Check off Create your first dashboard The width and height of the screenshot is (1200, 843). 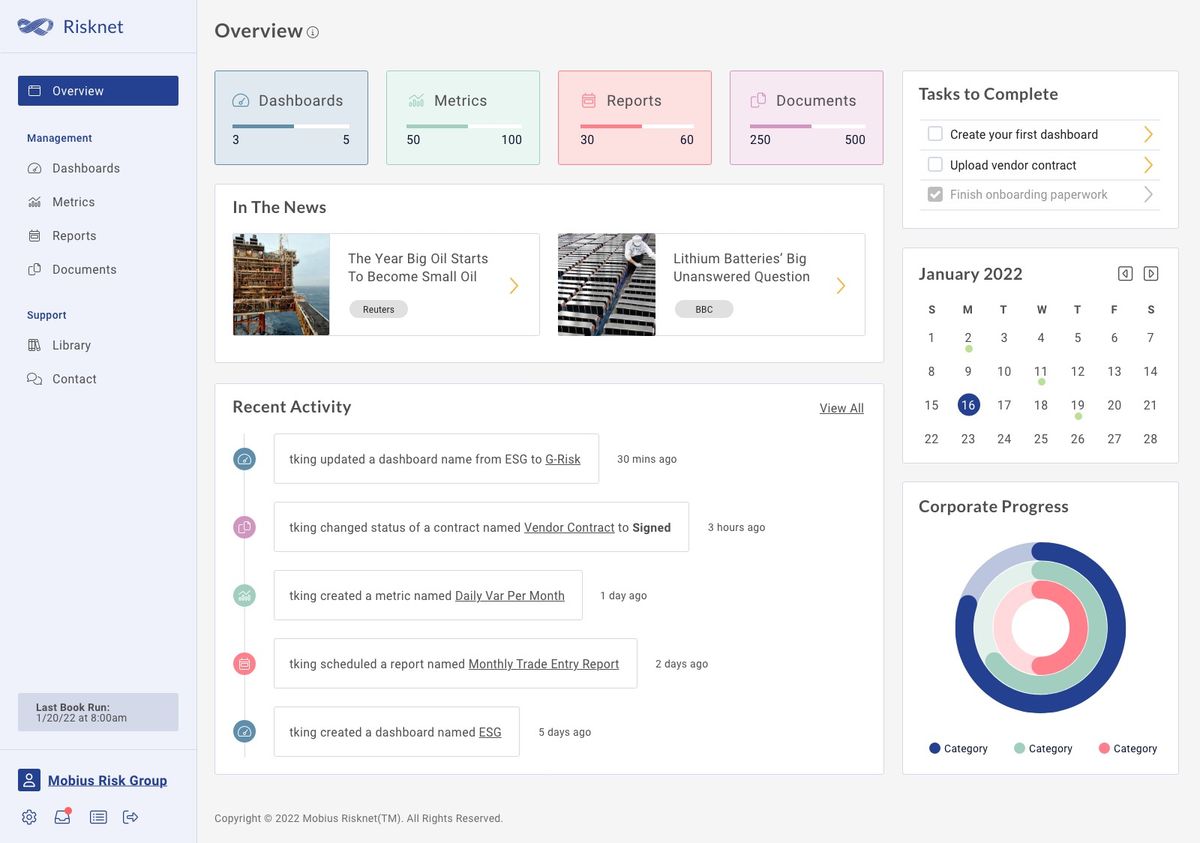935,133
